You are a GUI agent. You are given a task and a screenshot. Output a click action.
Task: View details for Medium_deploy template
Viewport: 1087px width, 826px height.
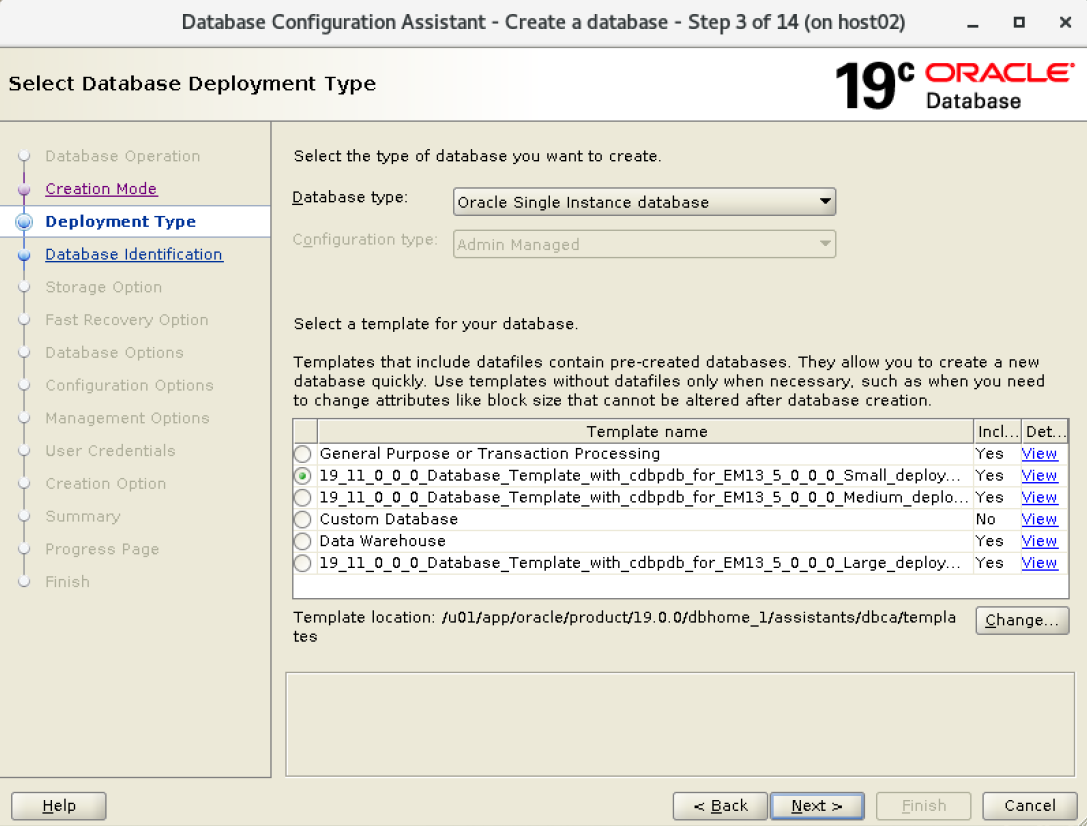point(1038,498)
